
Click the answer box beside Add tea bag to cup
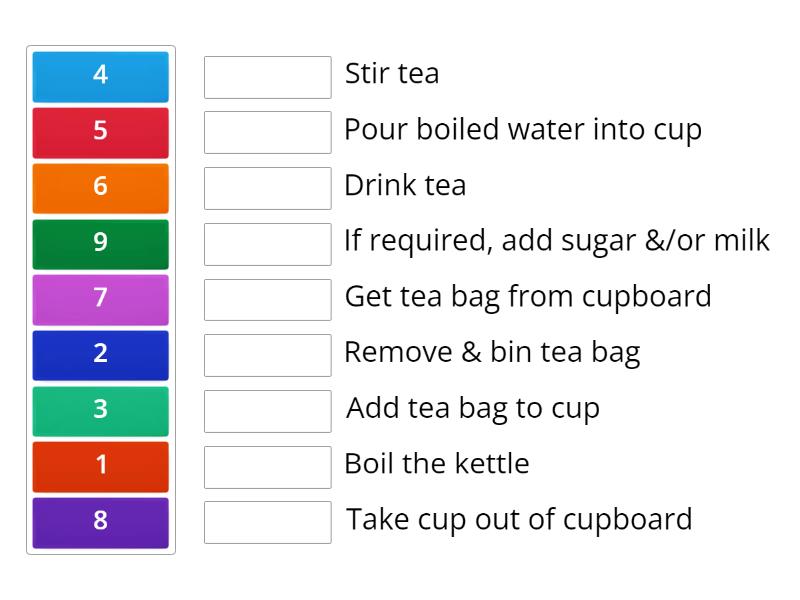point(267,410)
